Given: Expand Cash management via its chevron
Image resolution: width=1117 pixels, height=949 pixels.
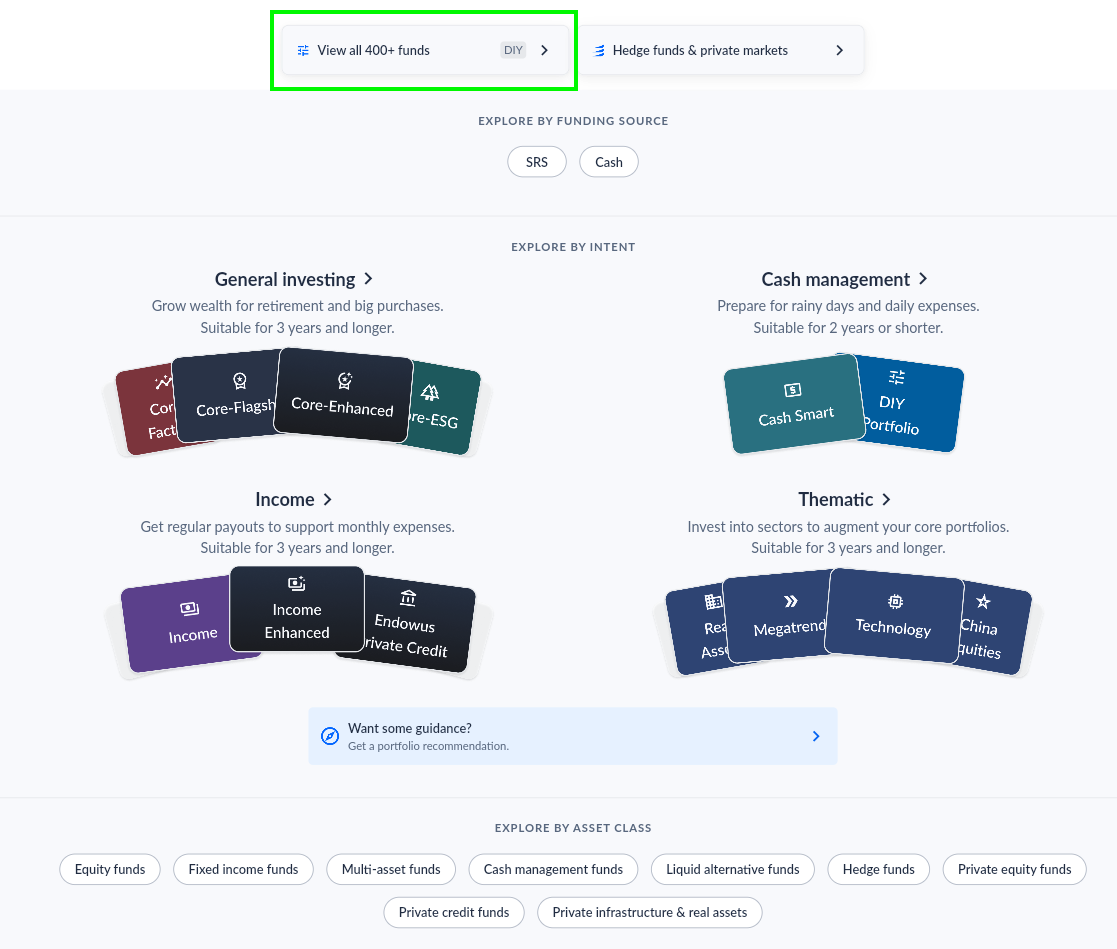Looking at the screenshot, I should pyautogui.click(x=923, y=279).
